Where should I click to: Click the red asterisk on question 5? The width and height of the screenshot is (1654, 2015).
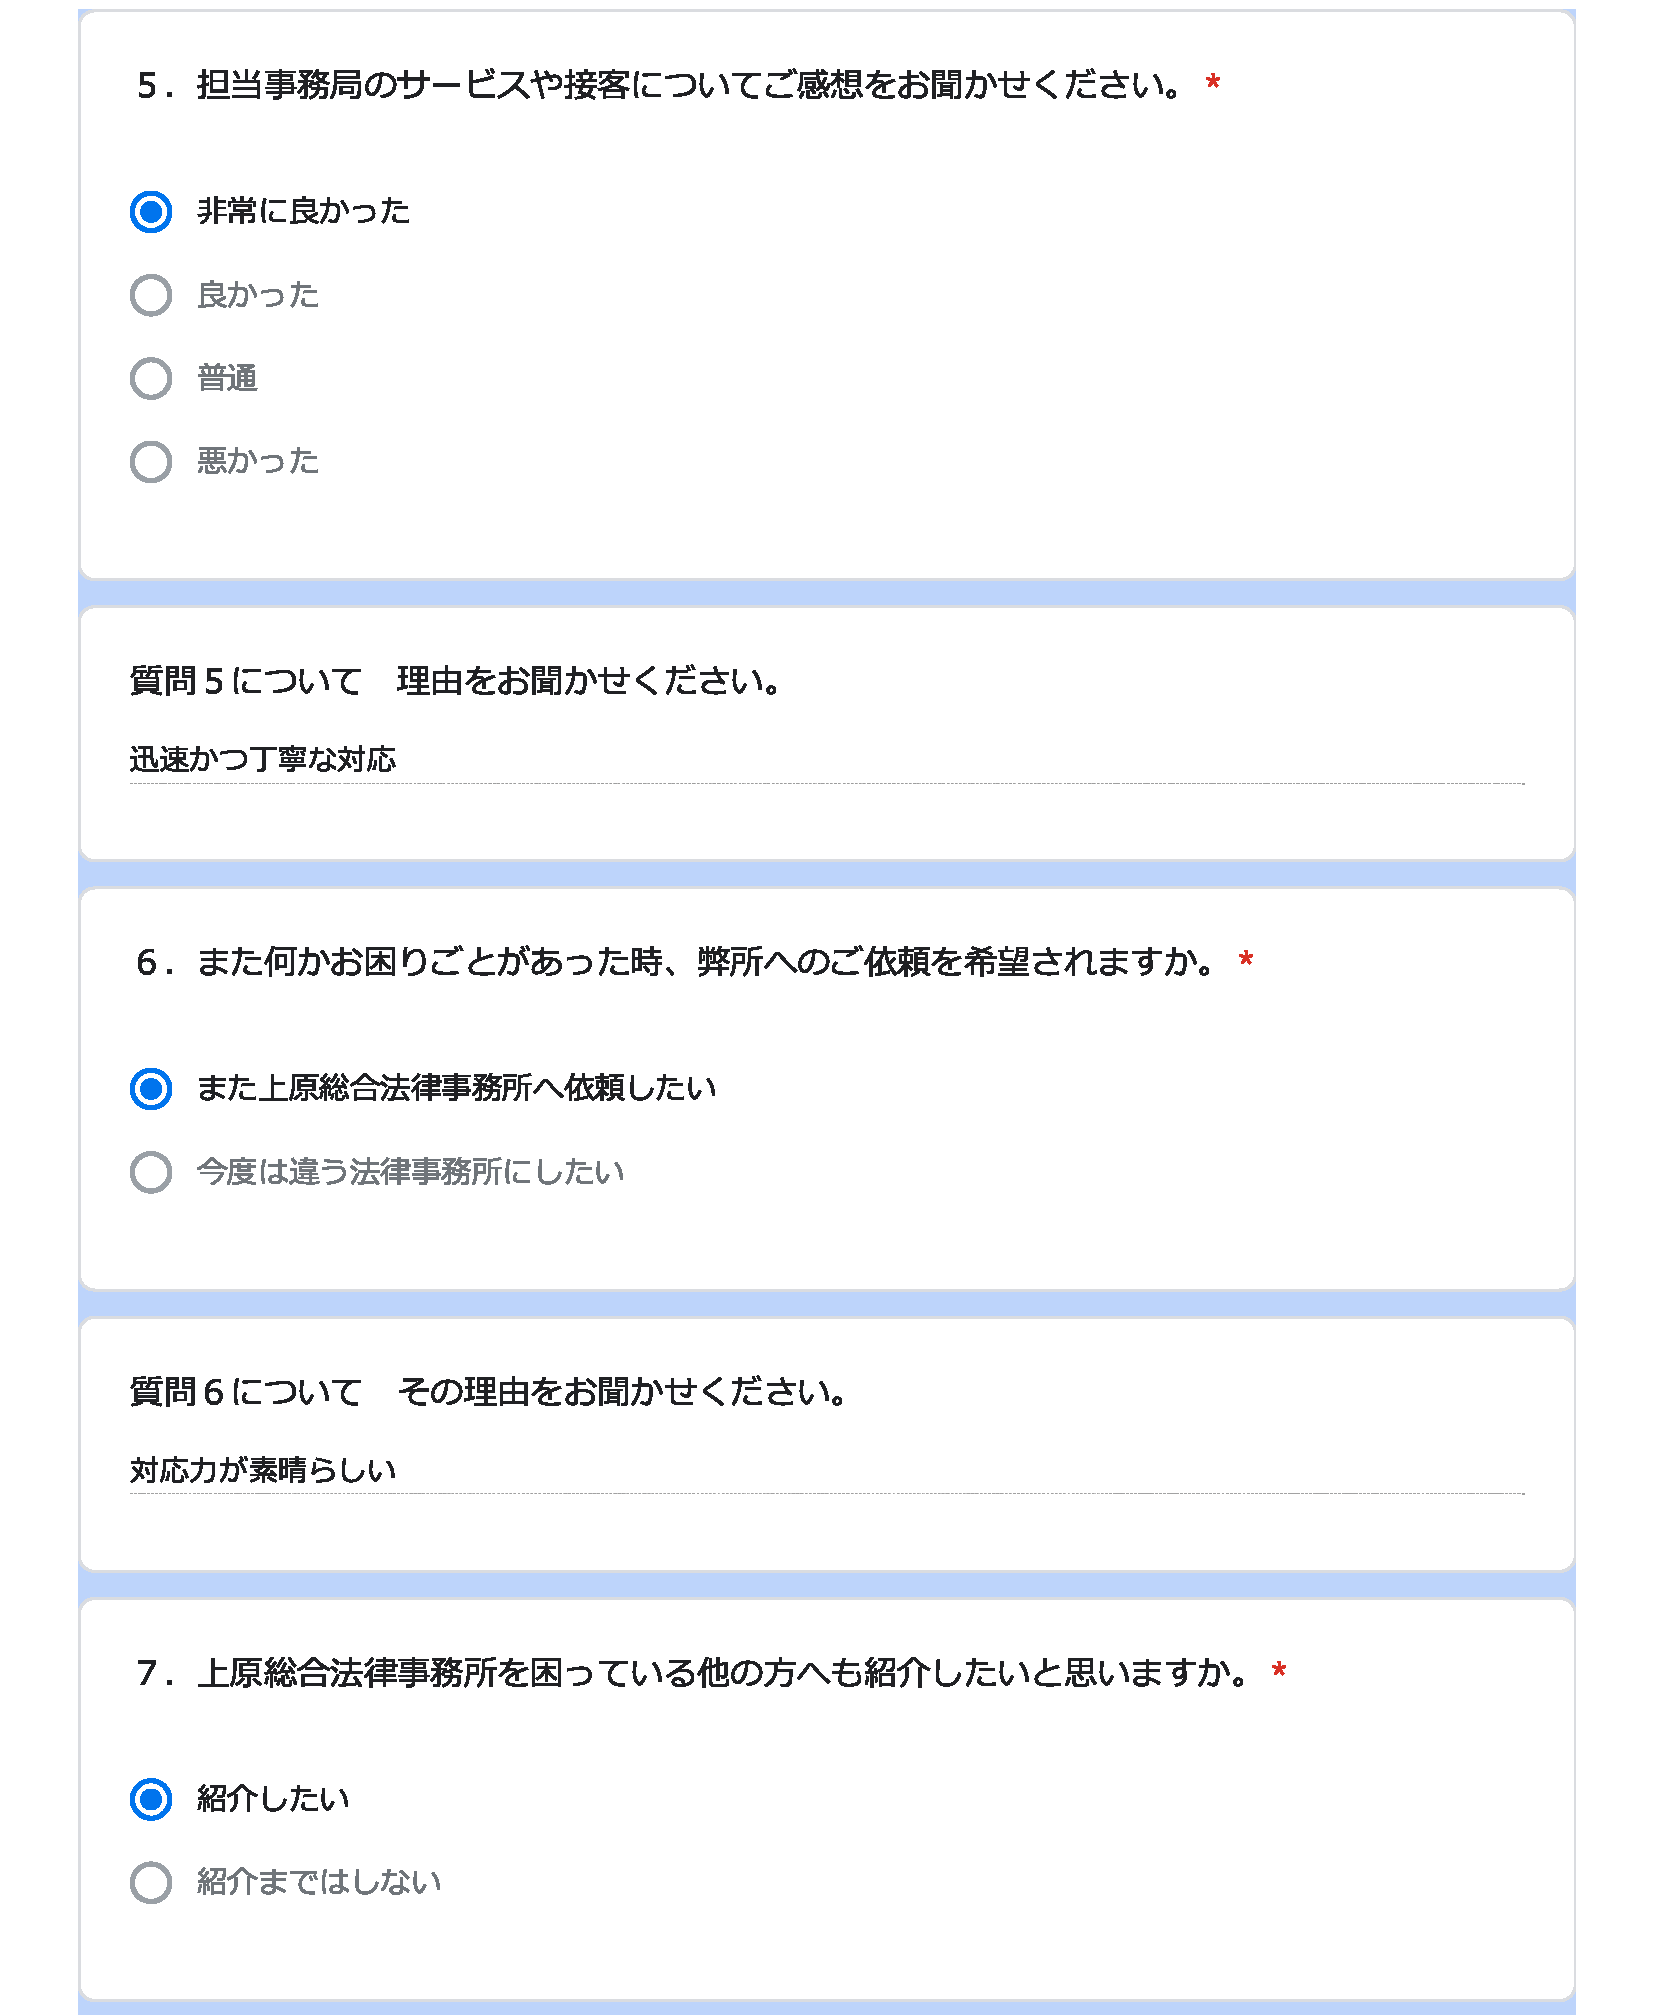pyautogui.click(x=1213, y=84)
